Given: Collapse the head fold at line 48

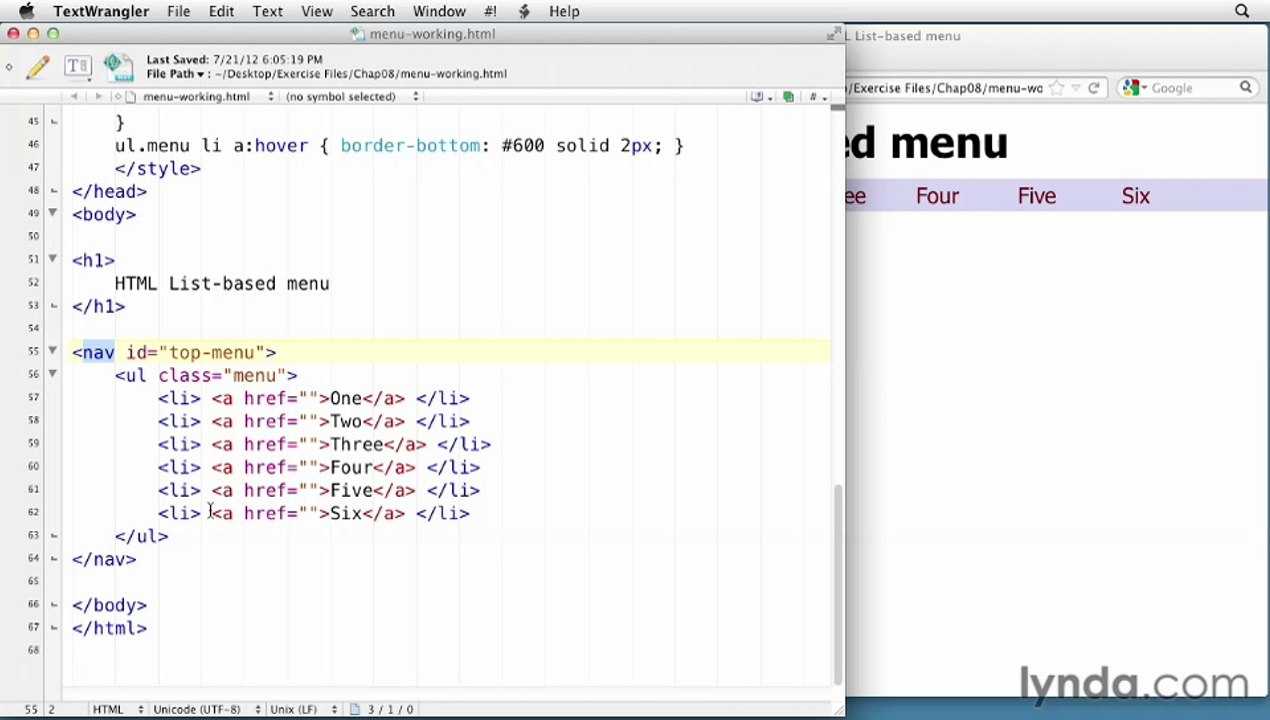Looking at the screenshot, I should (x=53, y=191).
